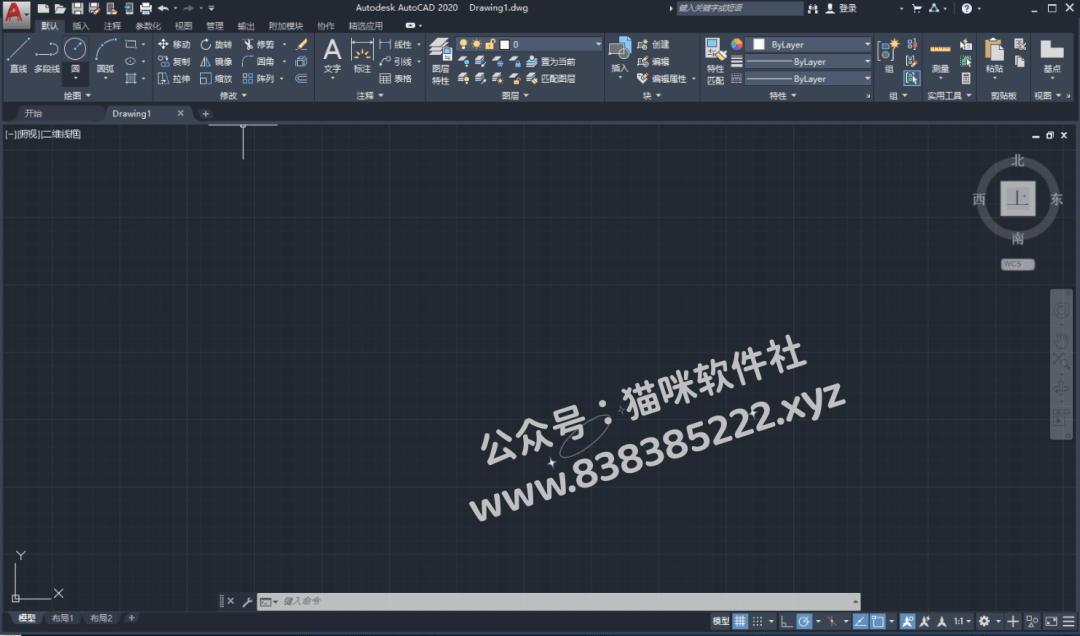The height and width of the screenshot is (636, 1080).
Task: Add a new drawing tab with plus button
Action: 205,114
